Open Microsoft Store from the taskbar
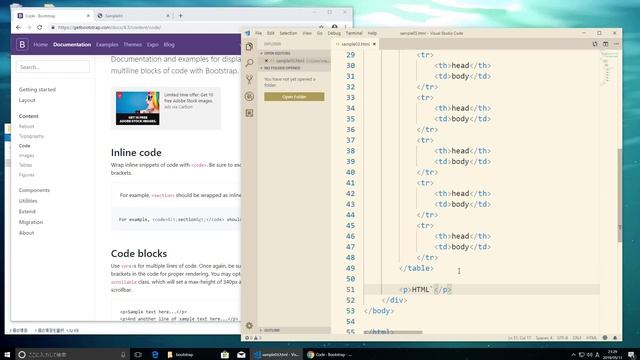Viewport: 640px width, 360px height. pyautogui.click(x=224, y=354)
